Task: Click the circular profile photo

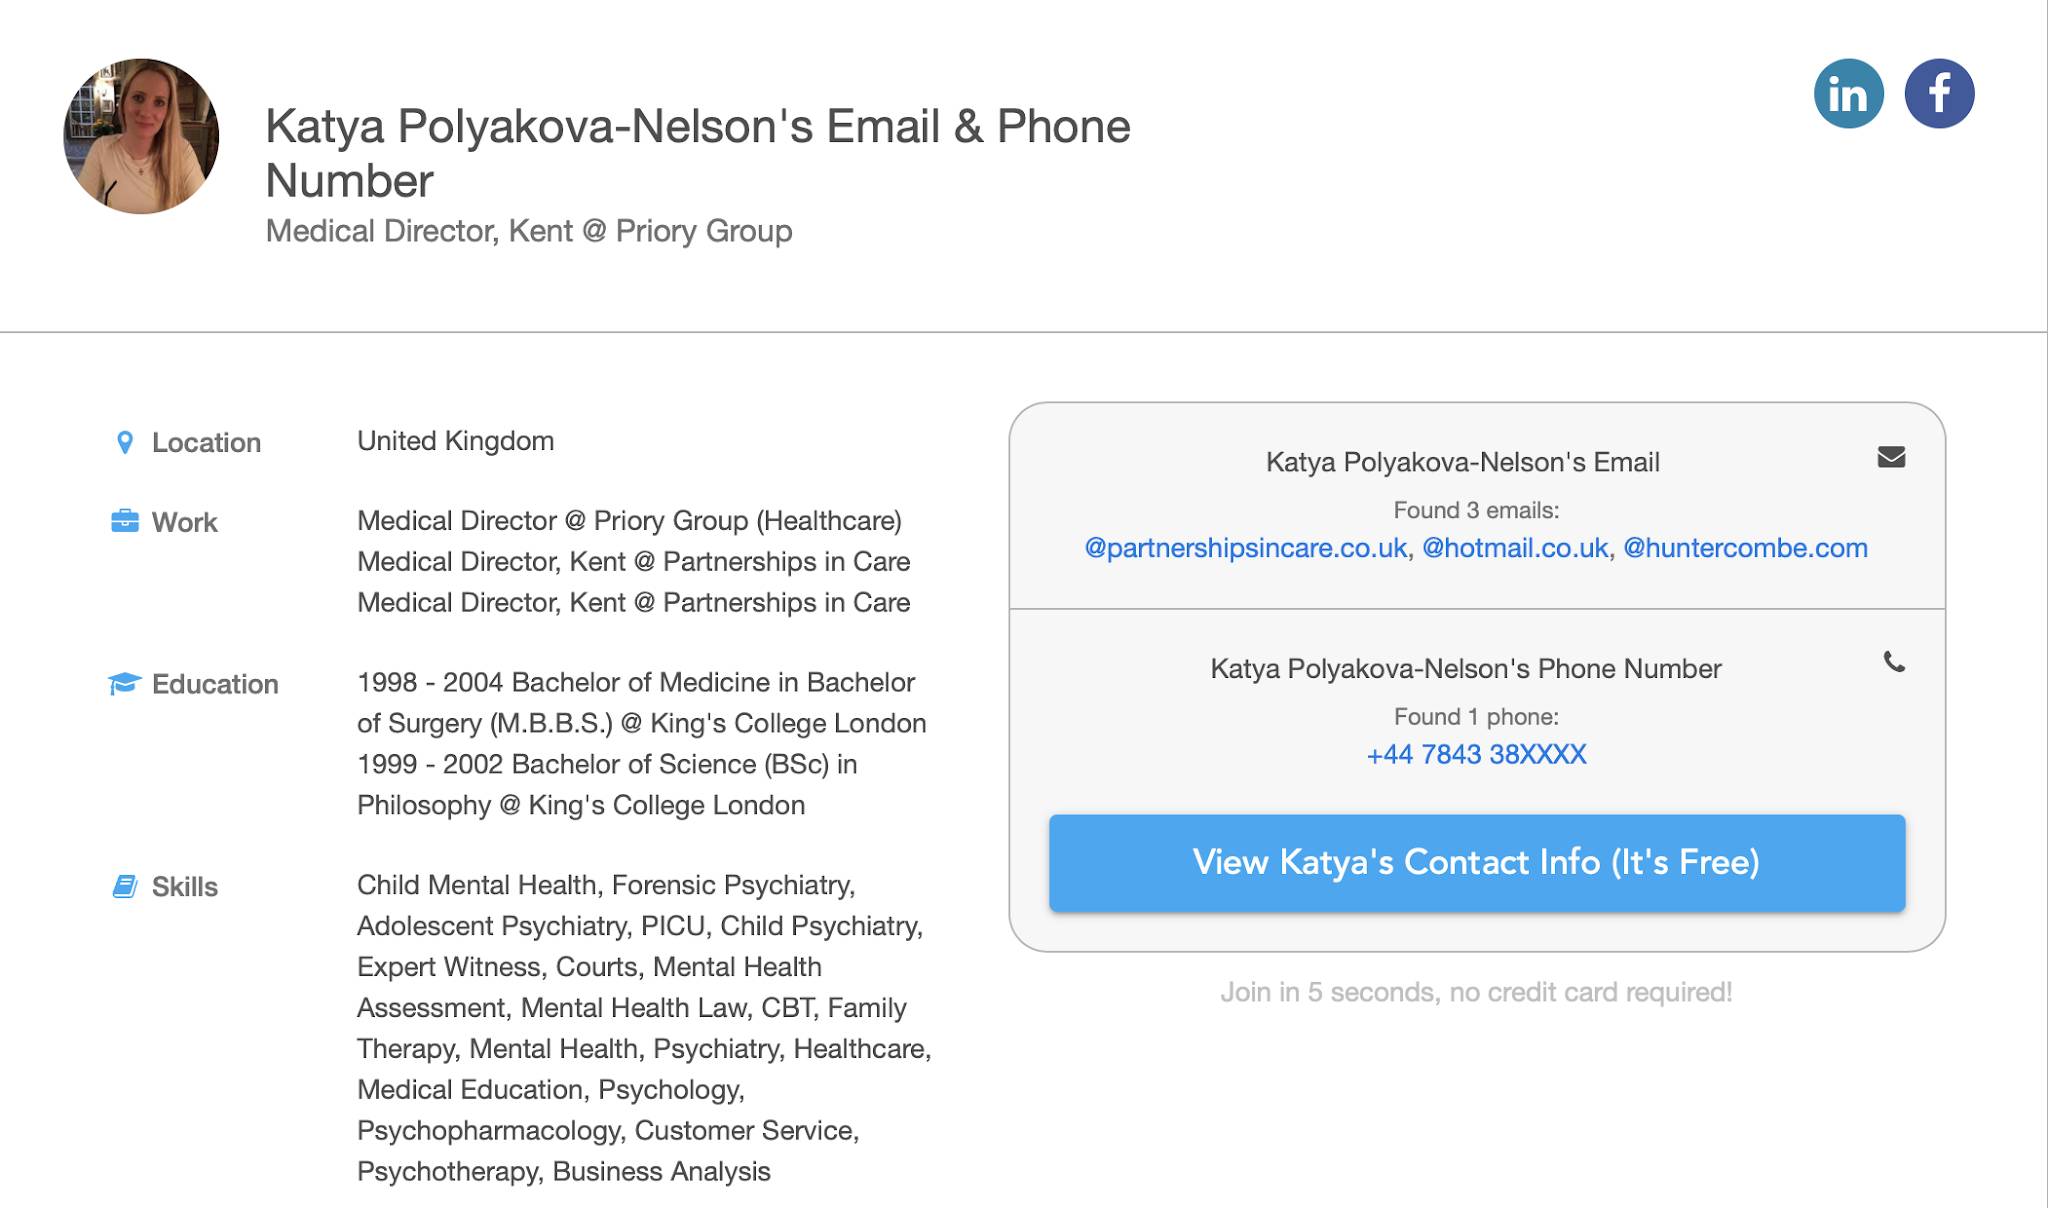Action: click(x=141, y=136)
